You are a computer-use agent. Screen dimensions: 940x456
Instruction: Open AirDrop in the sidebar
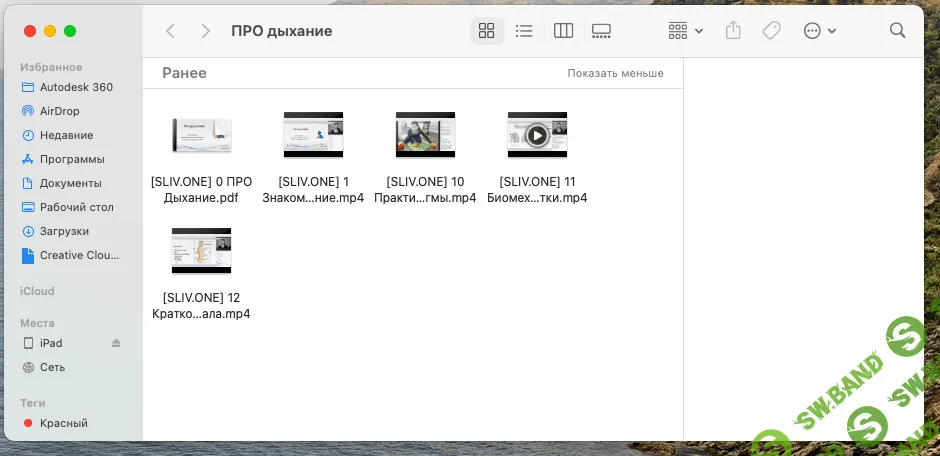tap(59, 111)
